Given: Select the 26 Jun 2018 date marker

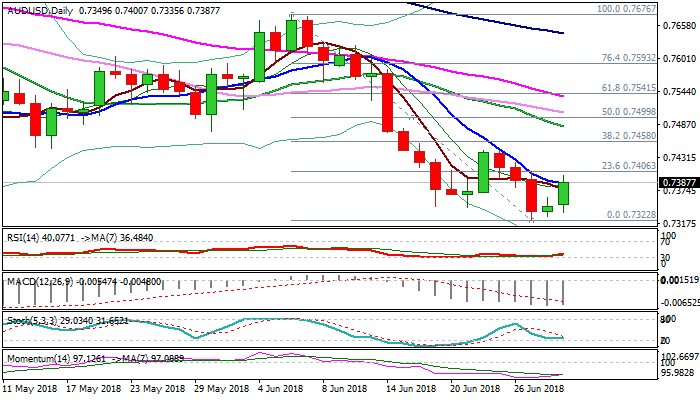Looking at the screenshot, I should coord(538,387).
